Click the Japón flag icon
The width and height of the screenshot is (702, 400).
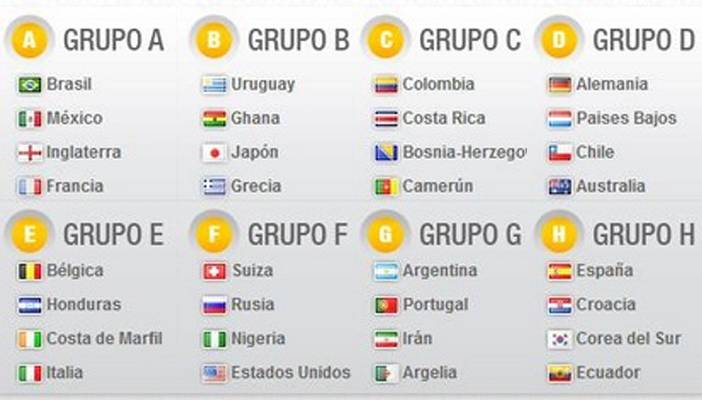[x=214, y=153]
